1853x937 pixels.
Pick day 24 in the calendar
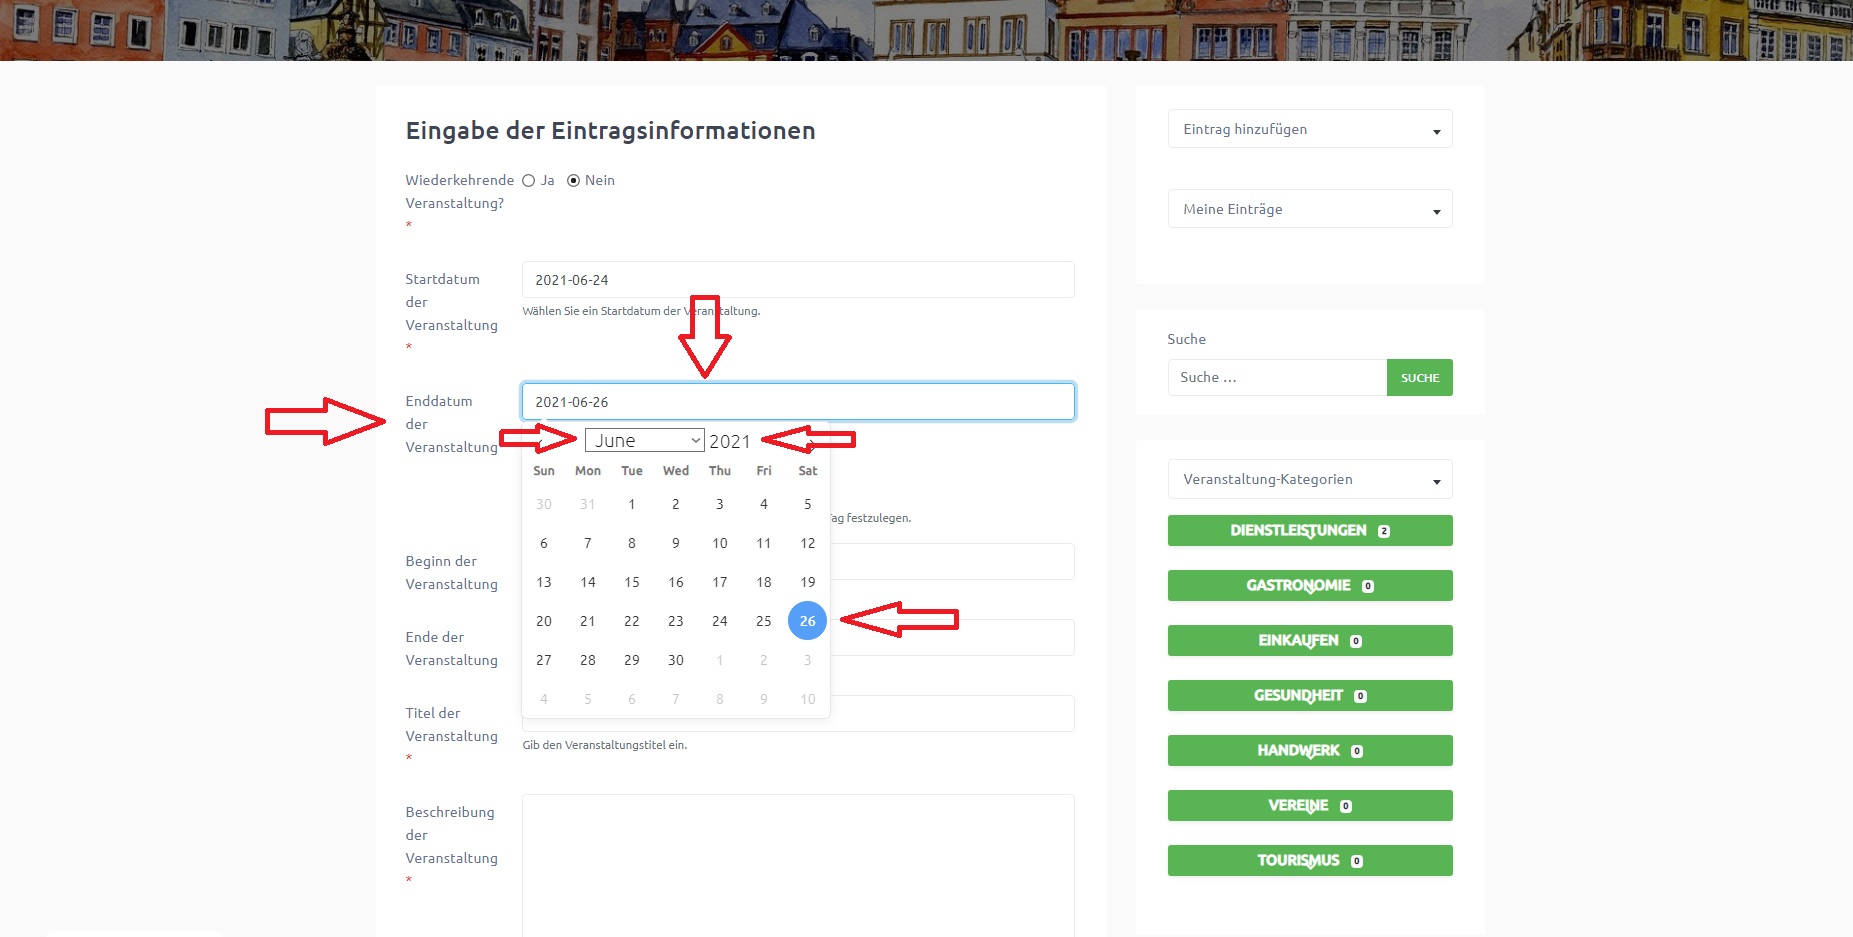pos(719,621)
